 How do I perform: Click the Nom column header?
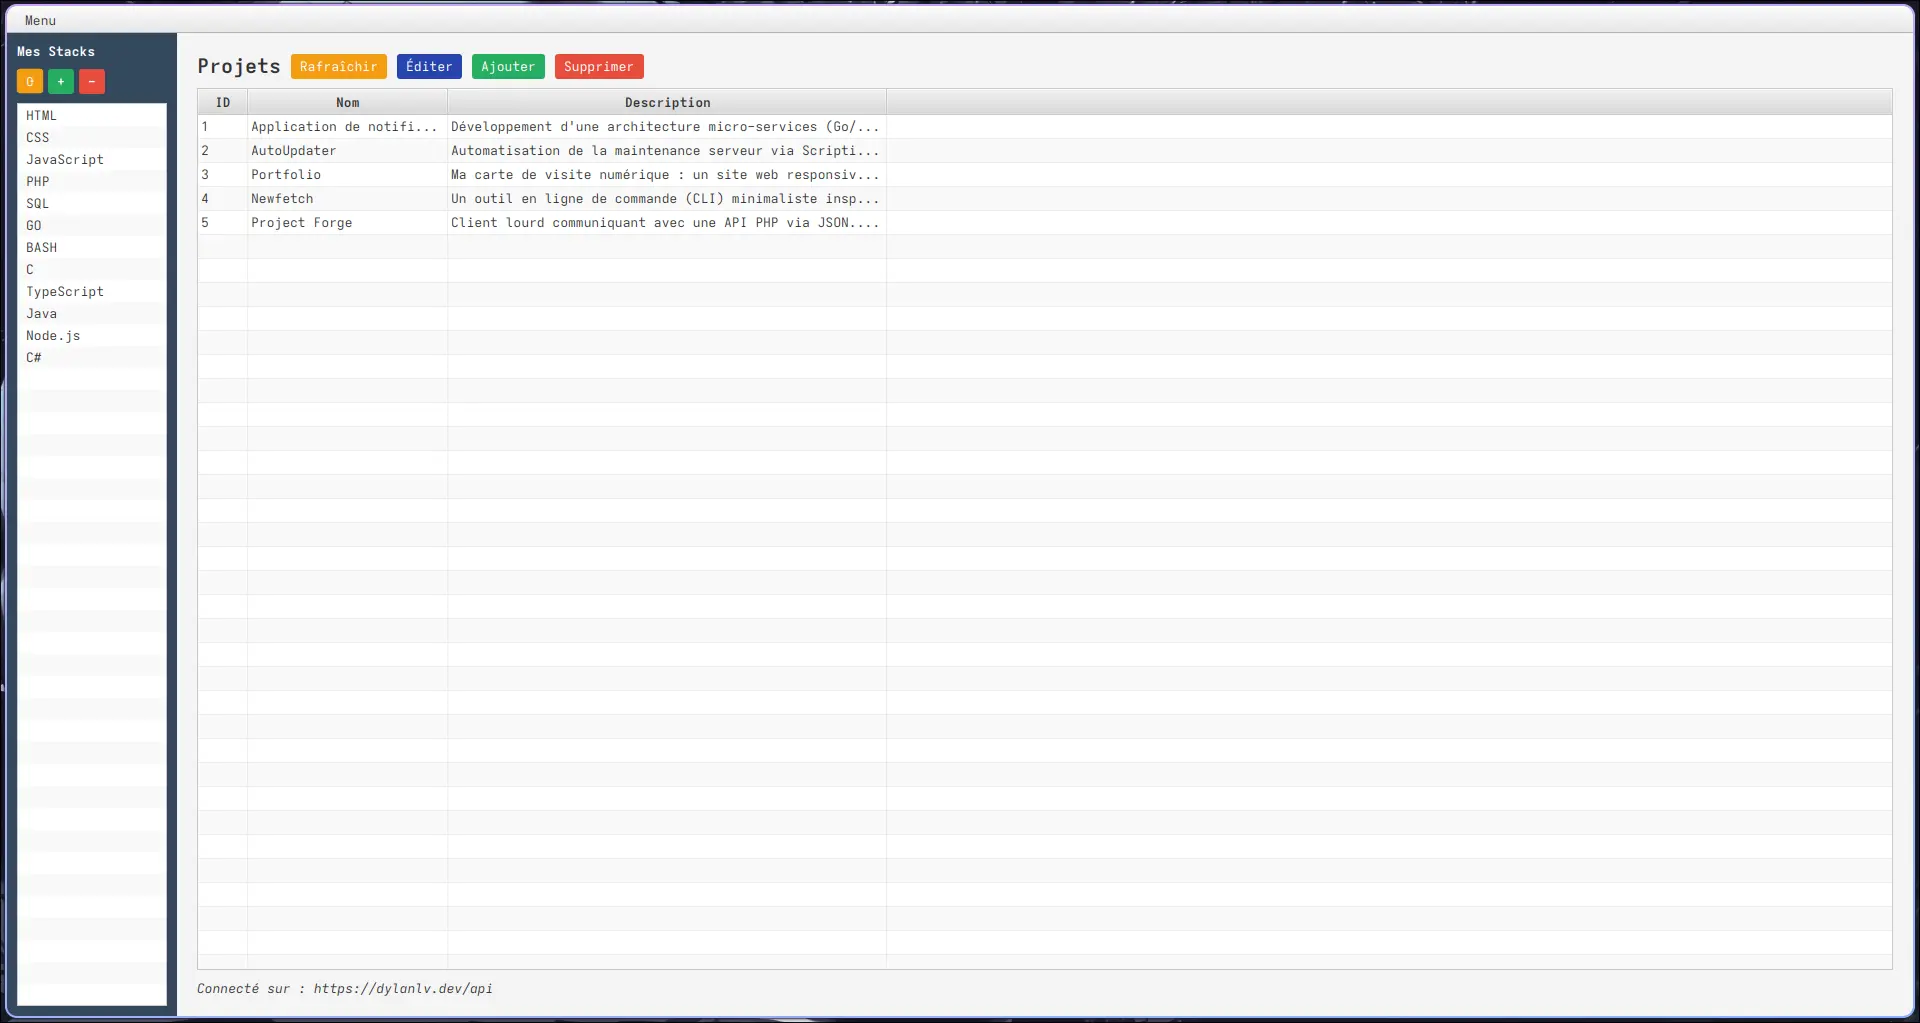[346, 102]
